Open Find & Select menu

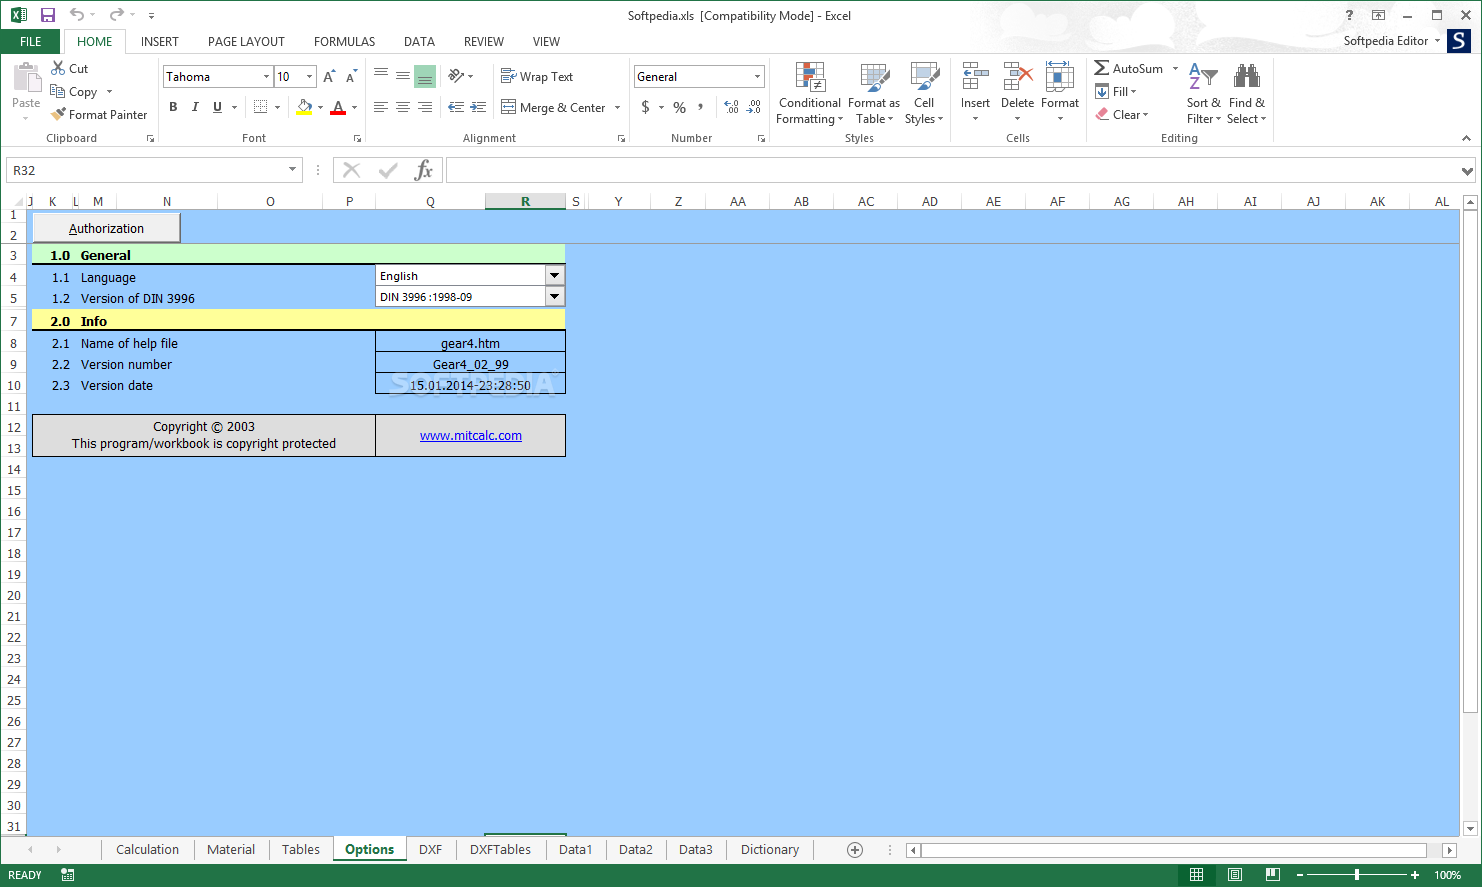point(1246,93)
